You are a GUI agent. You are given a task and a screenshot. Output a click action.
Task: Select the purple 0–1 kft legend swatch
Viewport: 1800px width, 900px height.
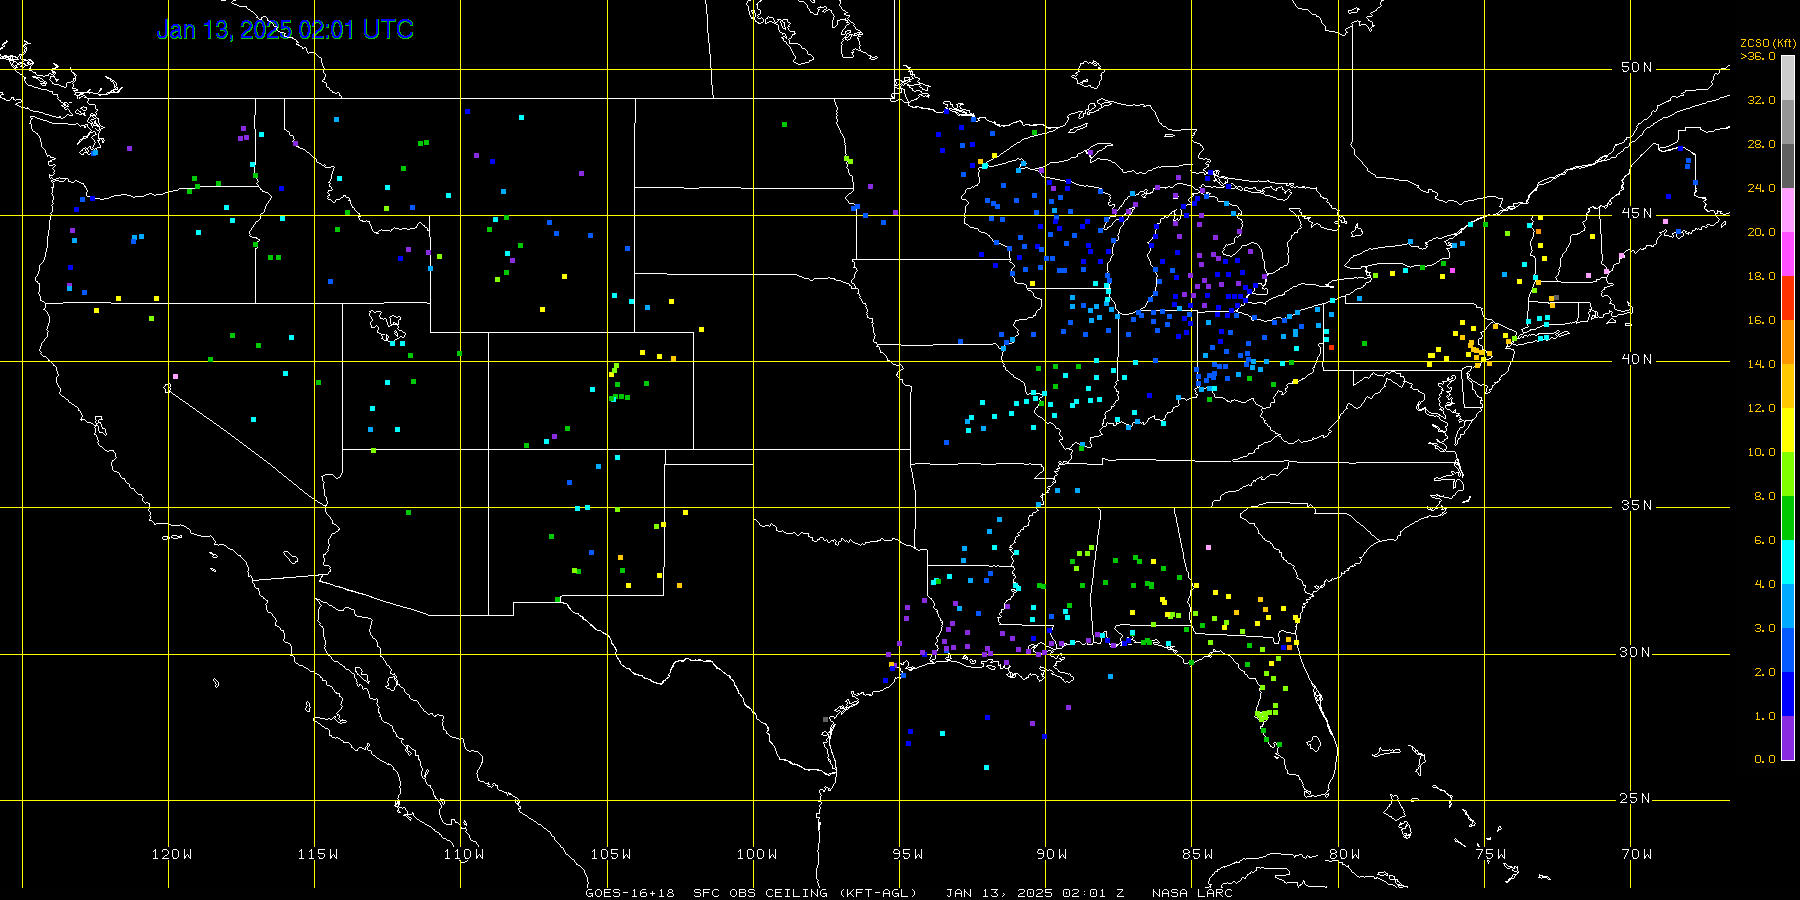[x=1788, y=738]
